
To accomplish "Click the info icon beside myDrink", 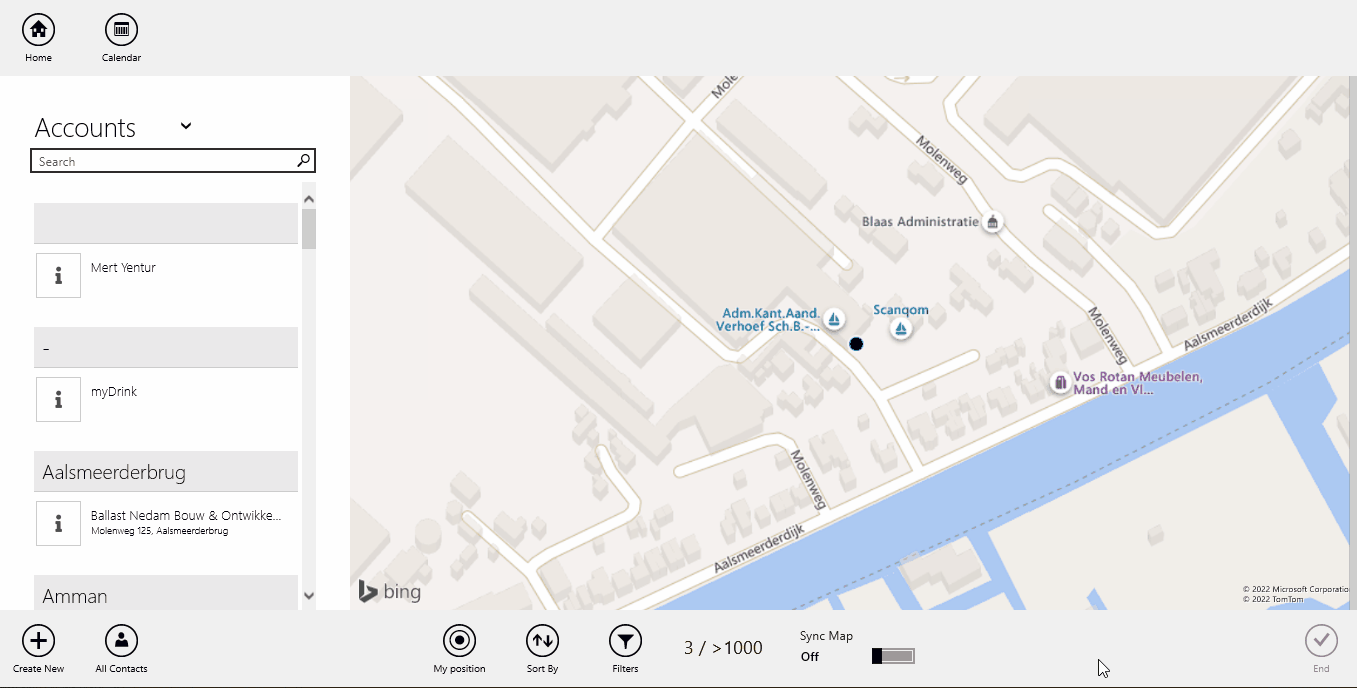I will click(58, 399).
